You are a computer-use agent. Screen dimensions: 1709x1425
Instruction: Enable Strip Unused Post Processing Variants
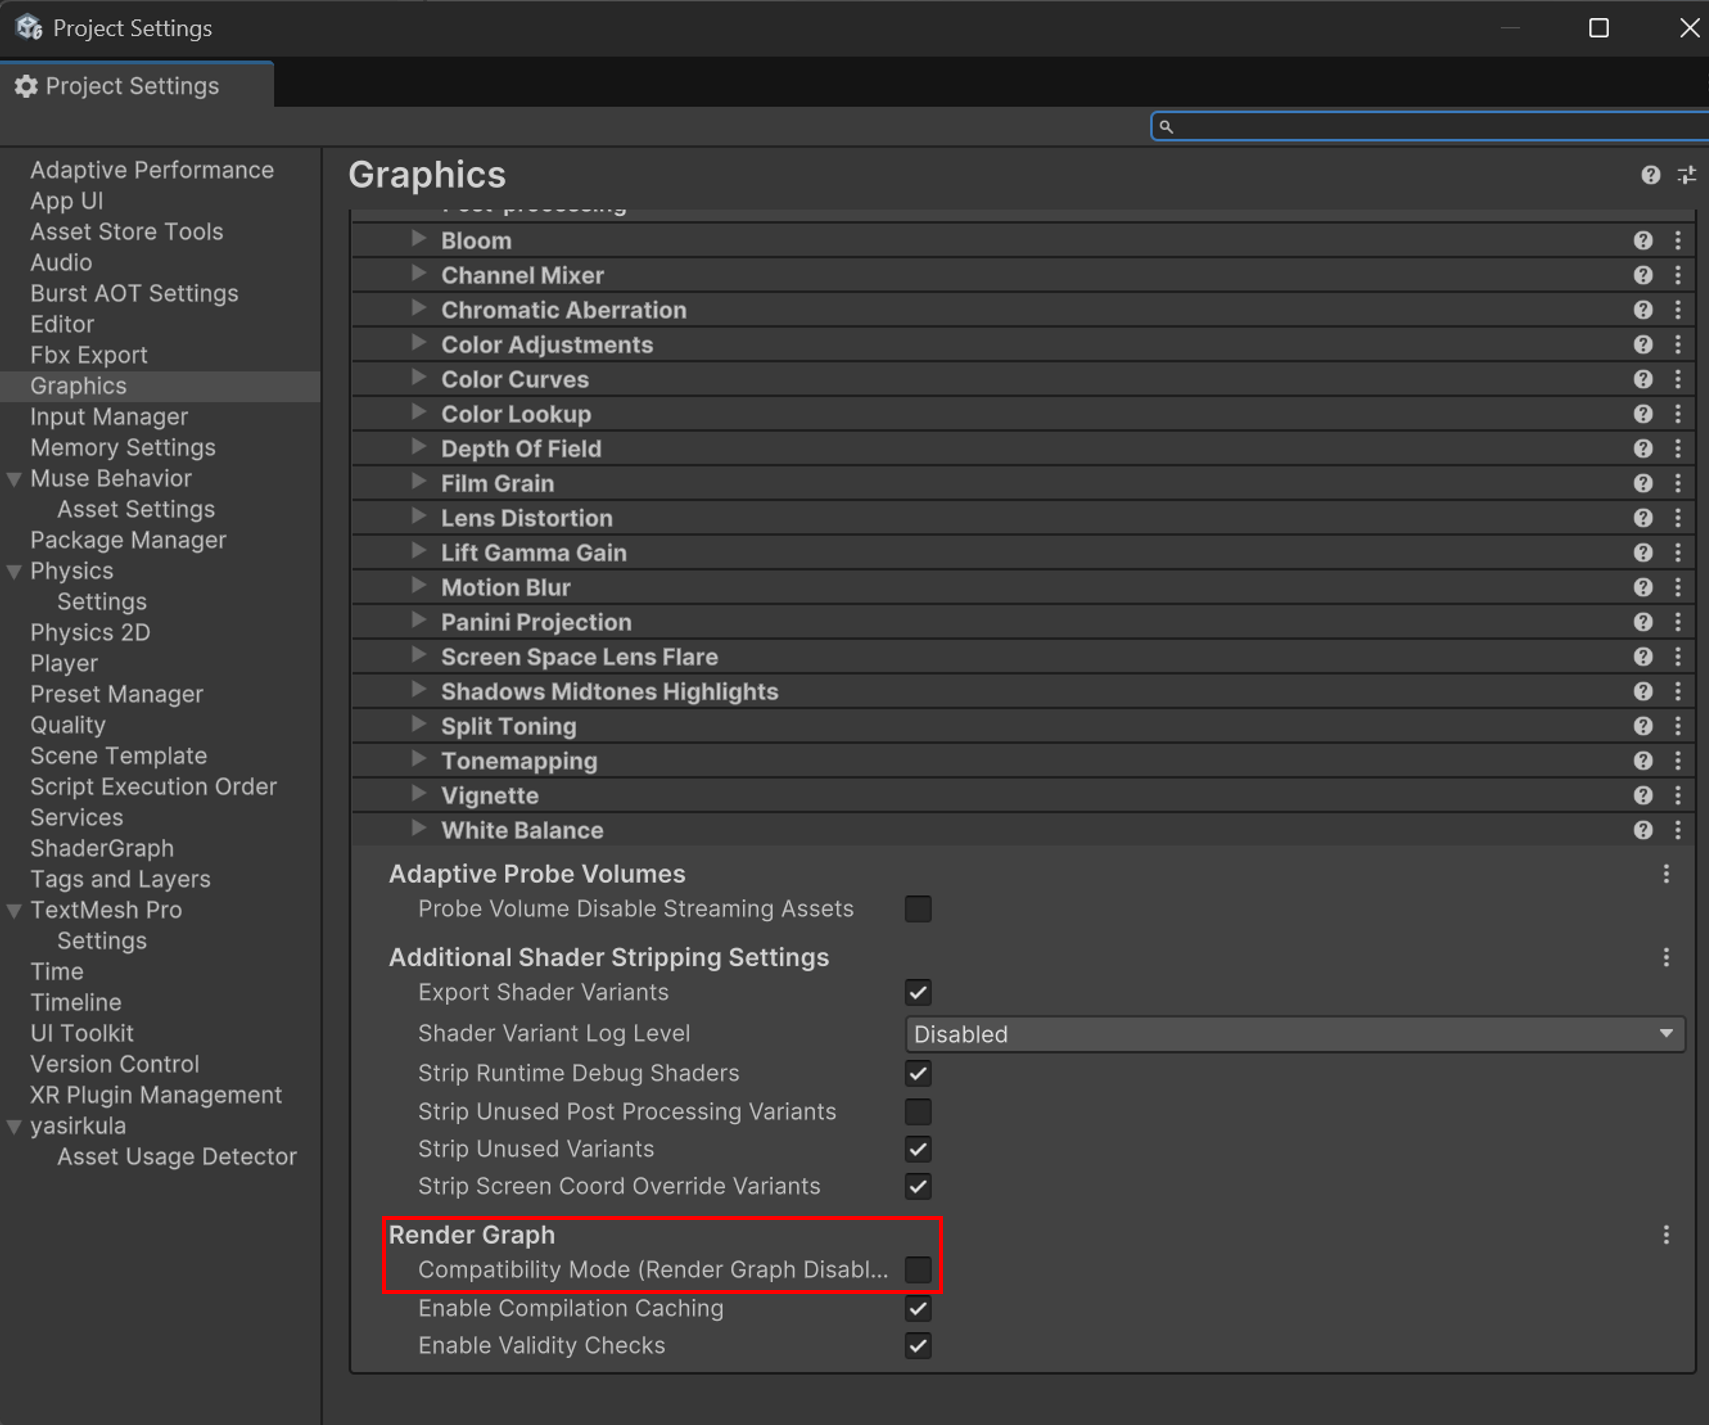point(919,1111)
